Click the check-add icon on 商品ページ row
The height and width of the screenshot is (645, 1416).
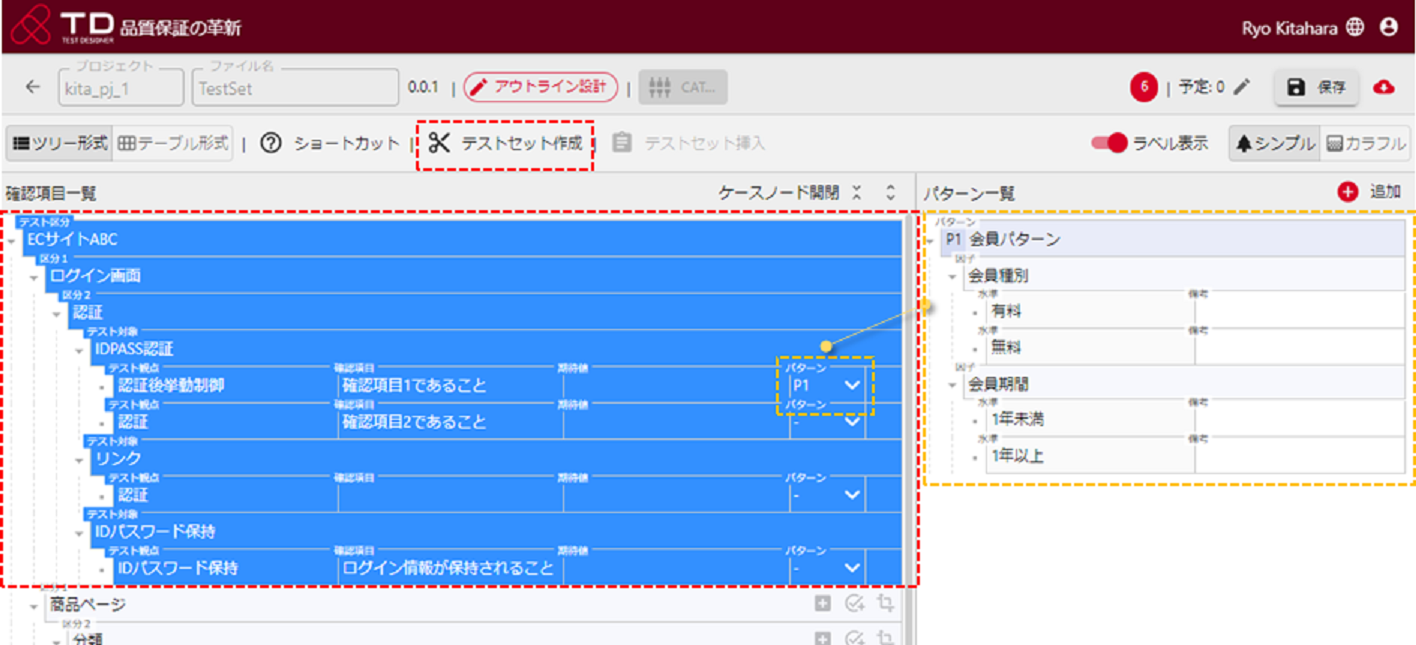click(854, 603)
